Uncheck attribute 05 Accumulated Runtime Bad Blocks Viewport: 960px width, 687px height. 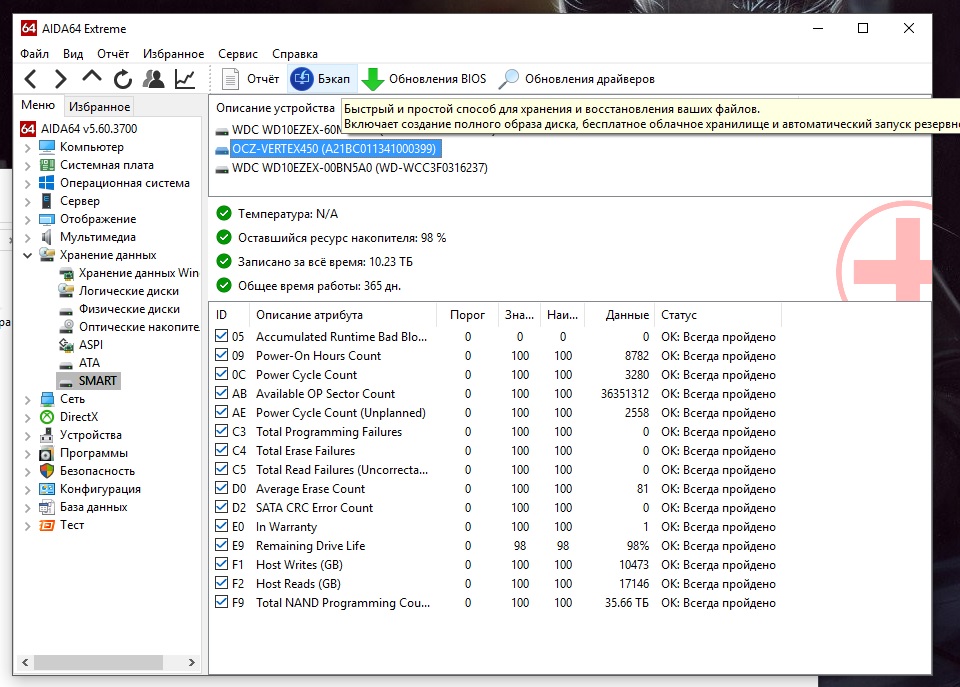[222, 336]
